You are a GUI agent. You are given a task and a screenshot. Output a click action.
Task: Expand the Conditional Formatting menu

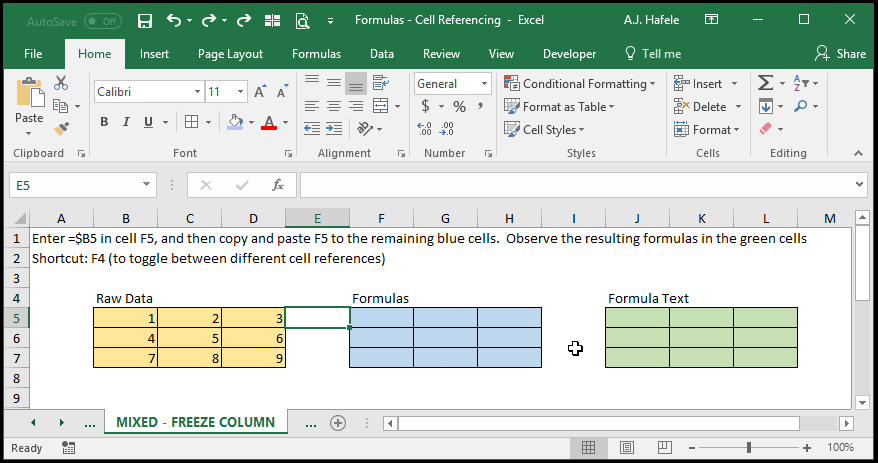tap(580, 83)
